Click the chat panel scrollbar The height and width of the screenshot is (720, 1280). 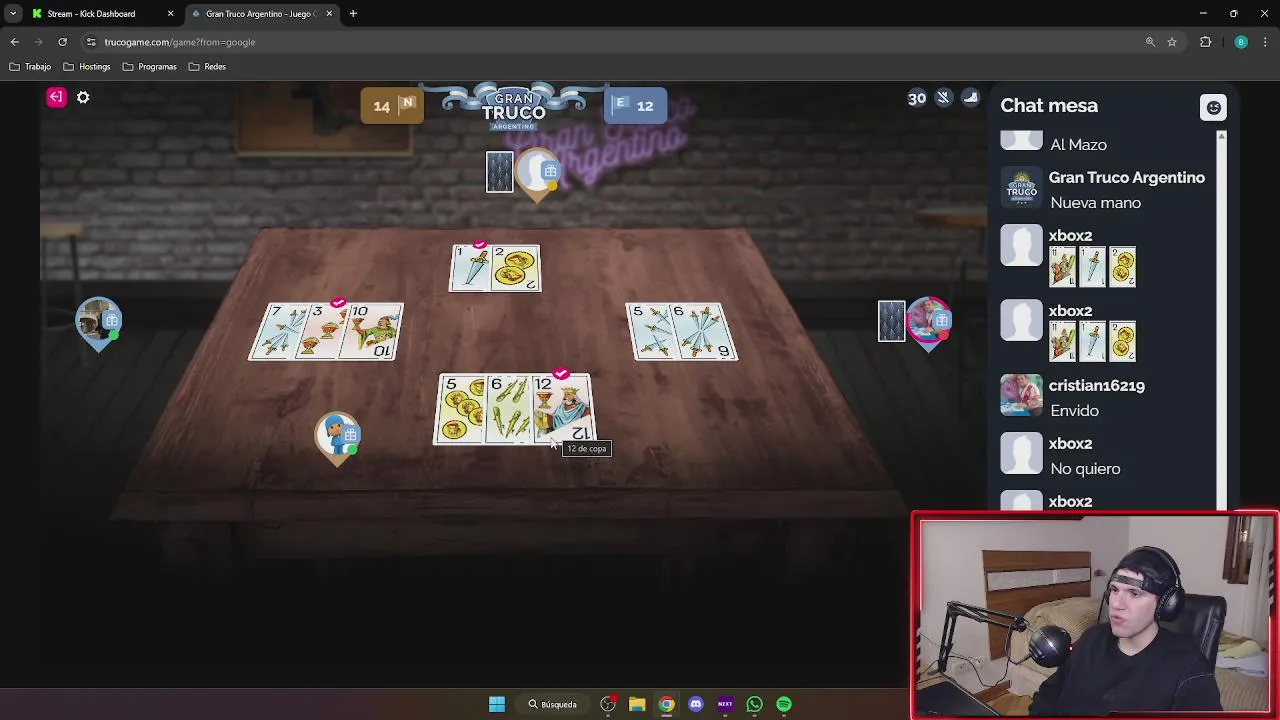[x=1221, y=320]
